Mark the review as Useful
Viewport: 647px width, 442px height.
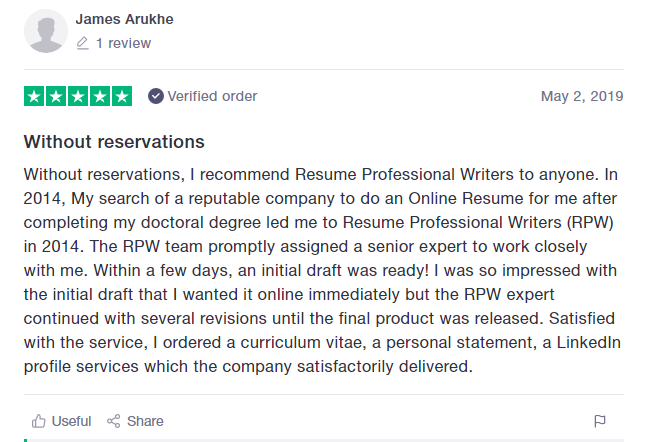pyautogui.click(x=71, y=421)
